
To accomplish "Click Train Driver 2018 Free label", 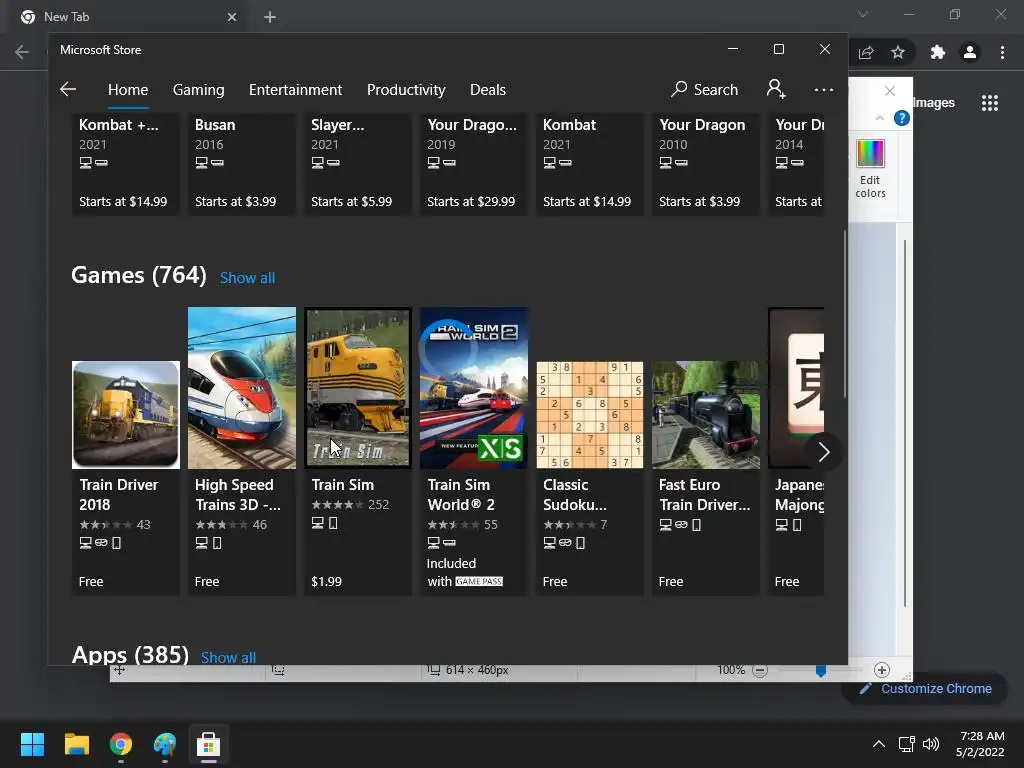I will 91,581.
